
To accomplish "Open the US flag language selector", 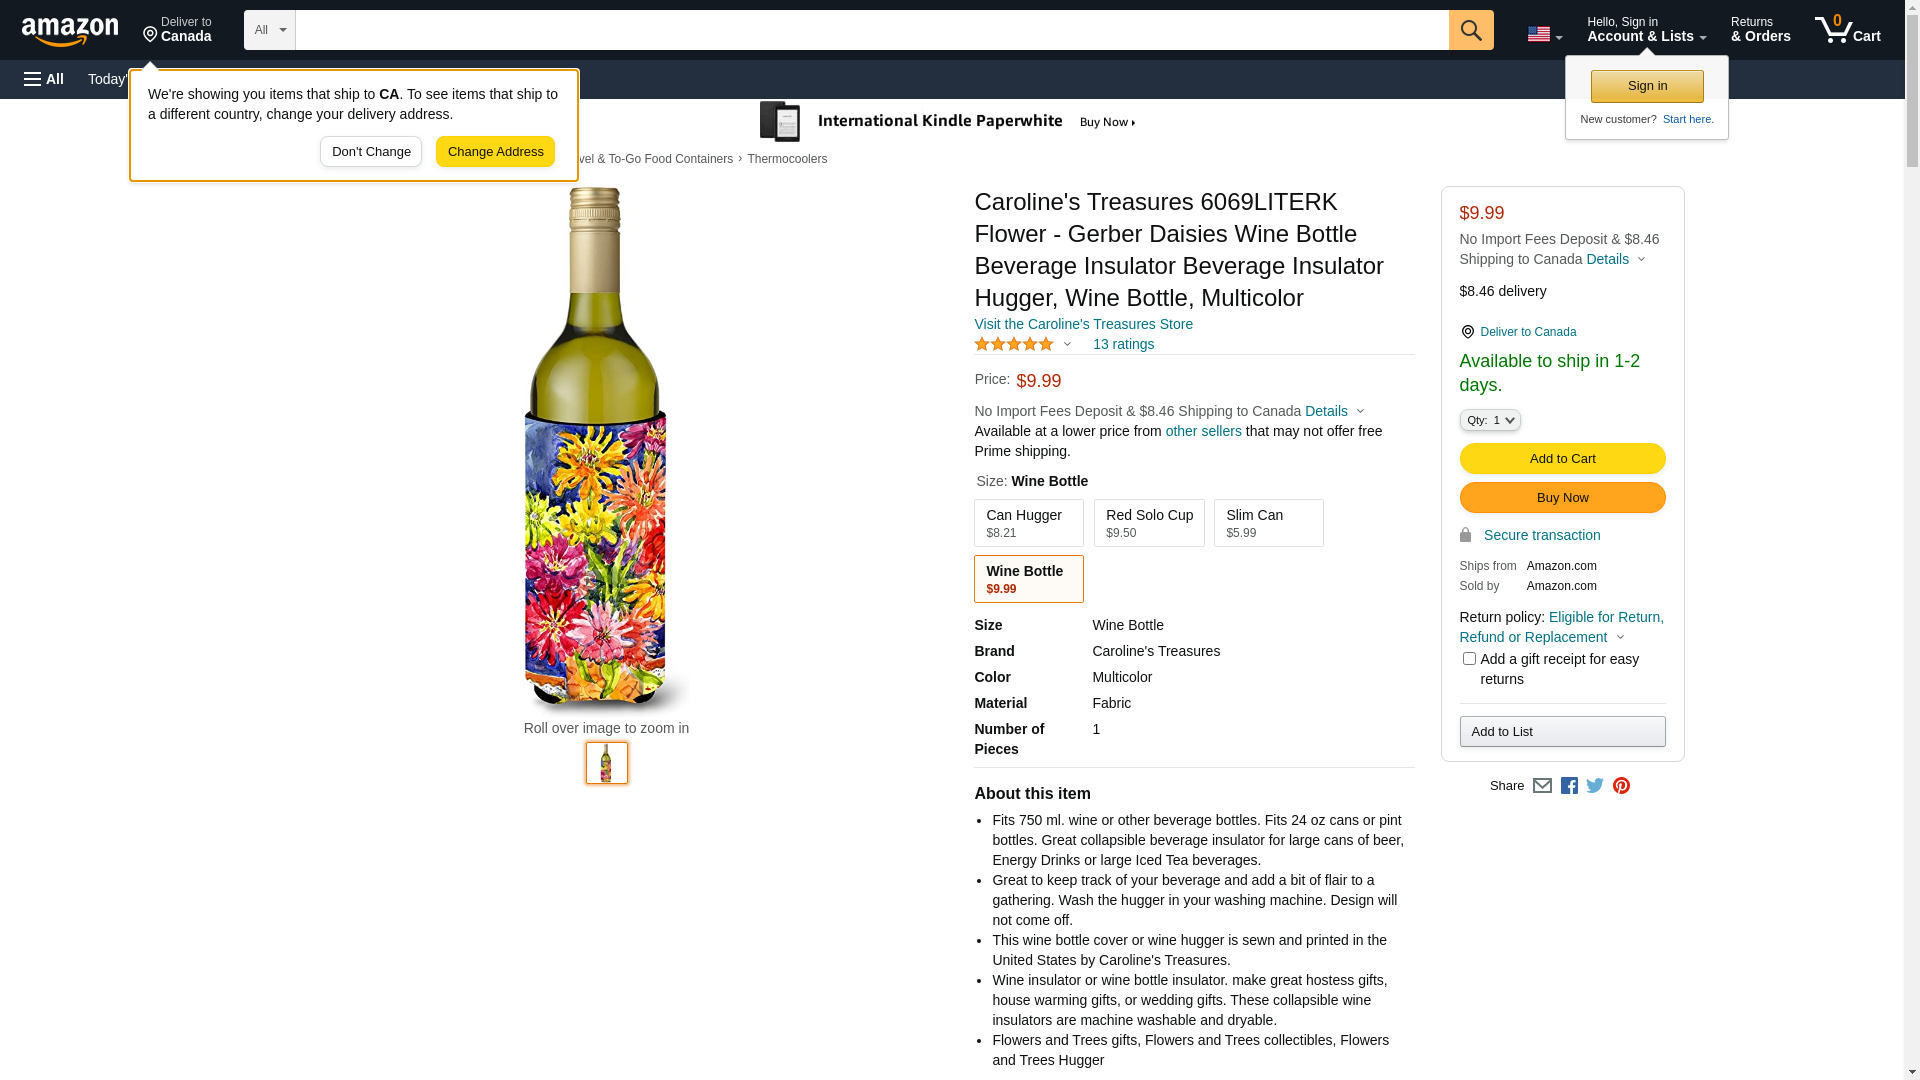I will click(1544, 34).
